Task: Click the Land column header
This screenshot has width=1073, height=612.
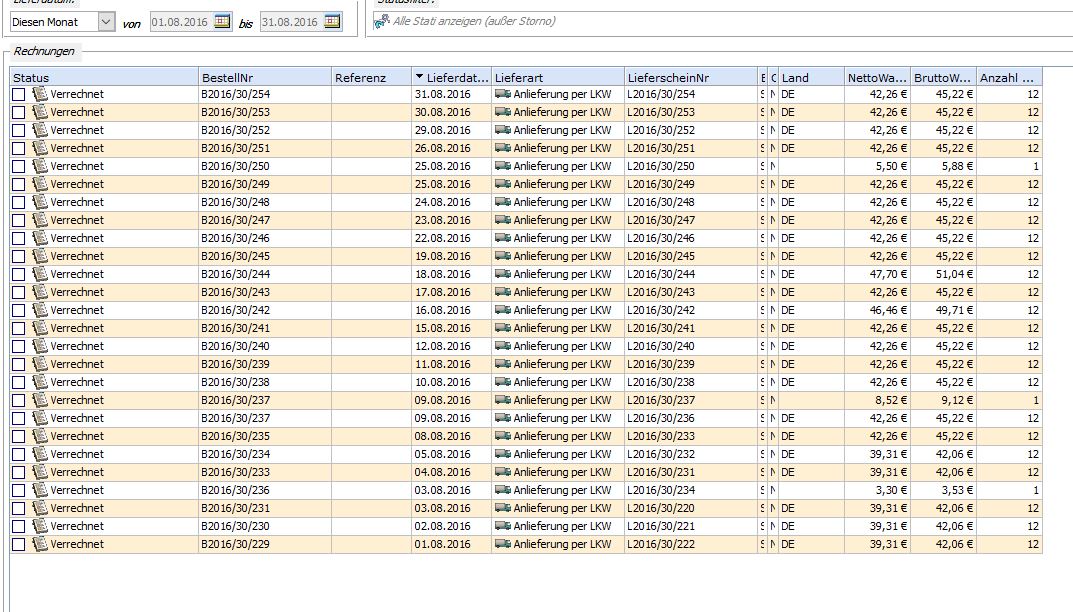Action: tap(810, 77)
